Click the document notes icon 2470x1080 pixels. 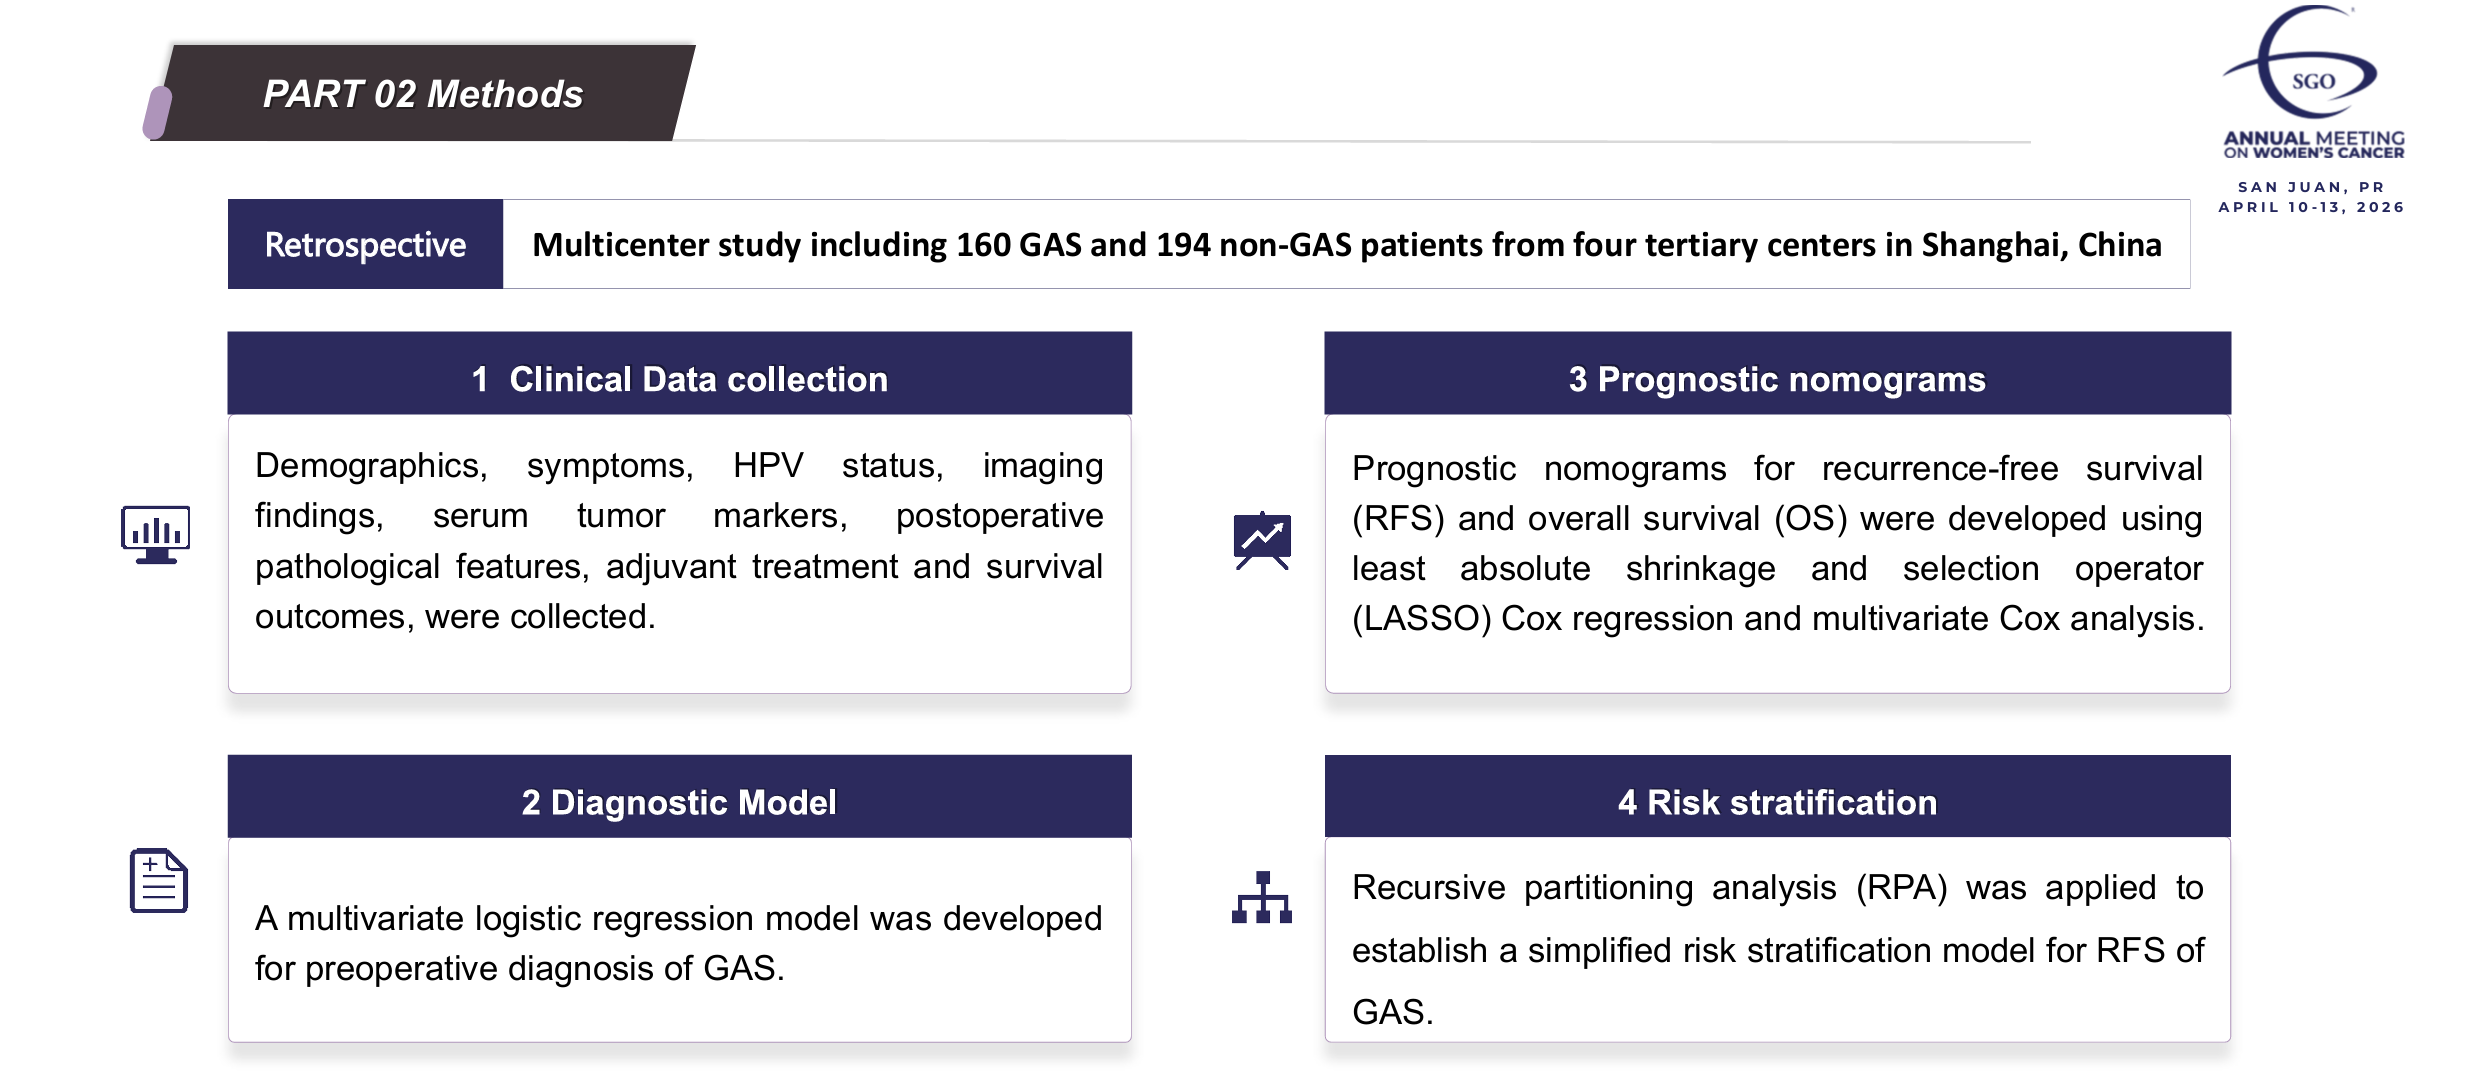pyautogui.click(x=158, y=881)
